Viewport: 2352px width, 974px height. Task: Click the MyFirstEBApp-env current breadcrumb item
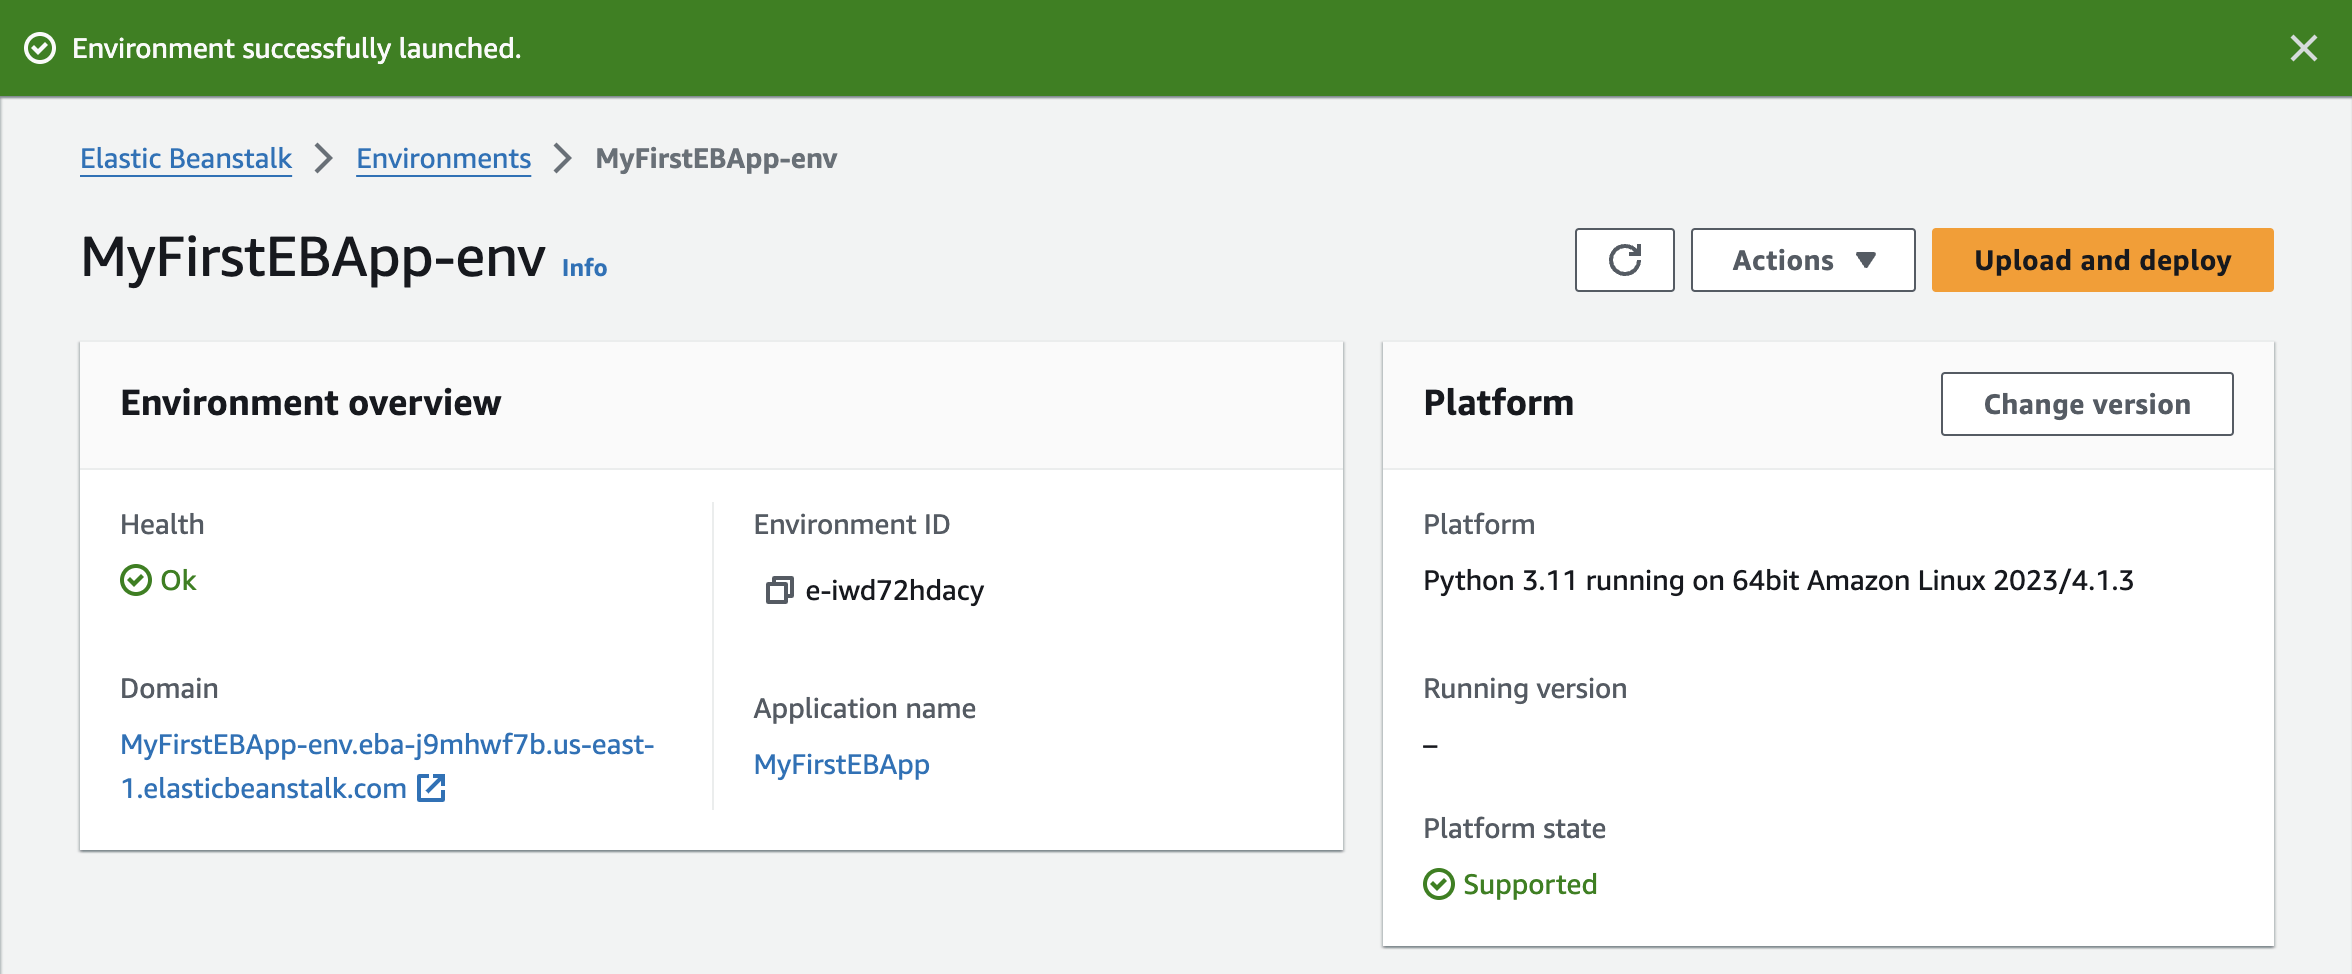(716, 158)
